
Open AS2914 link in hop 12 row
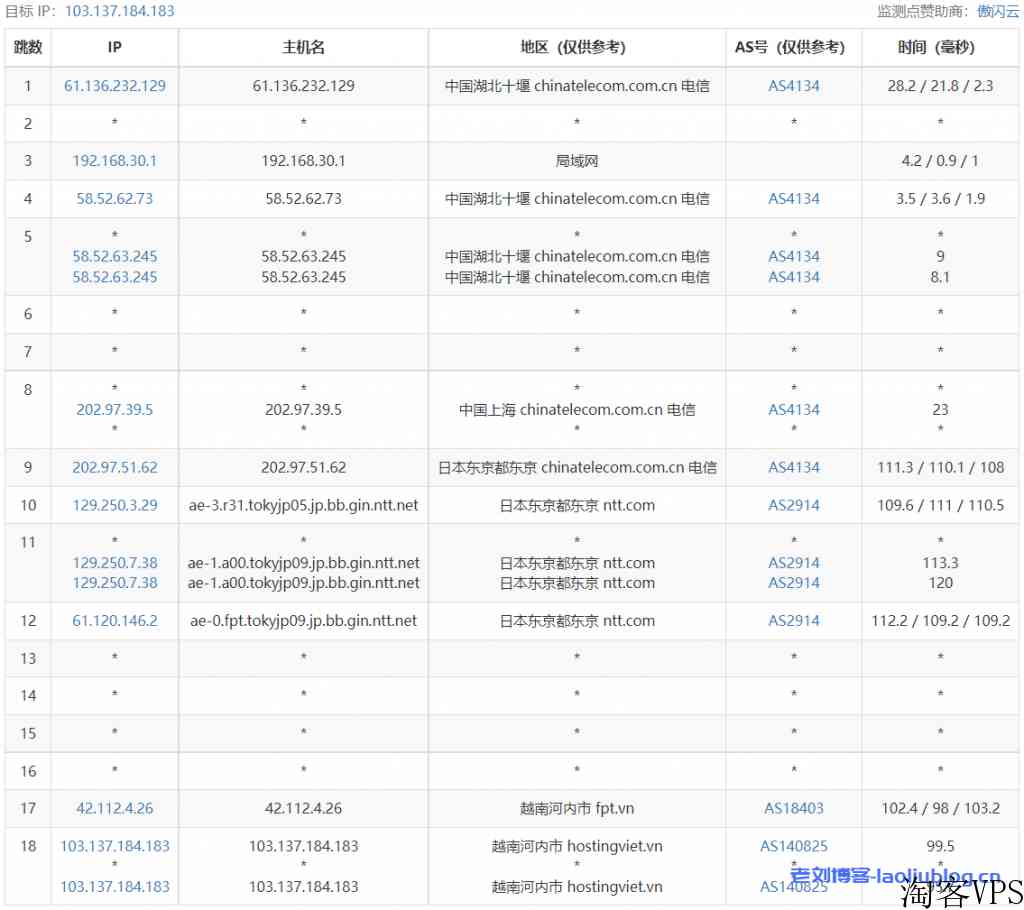(x=793, y=621)
